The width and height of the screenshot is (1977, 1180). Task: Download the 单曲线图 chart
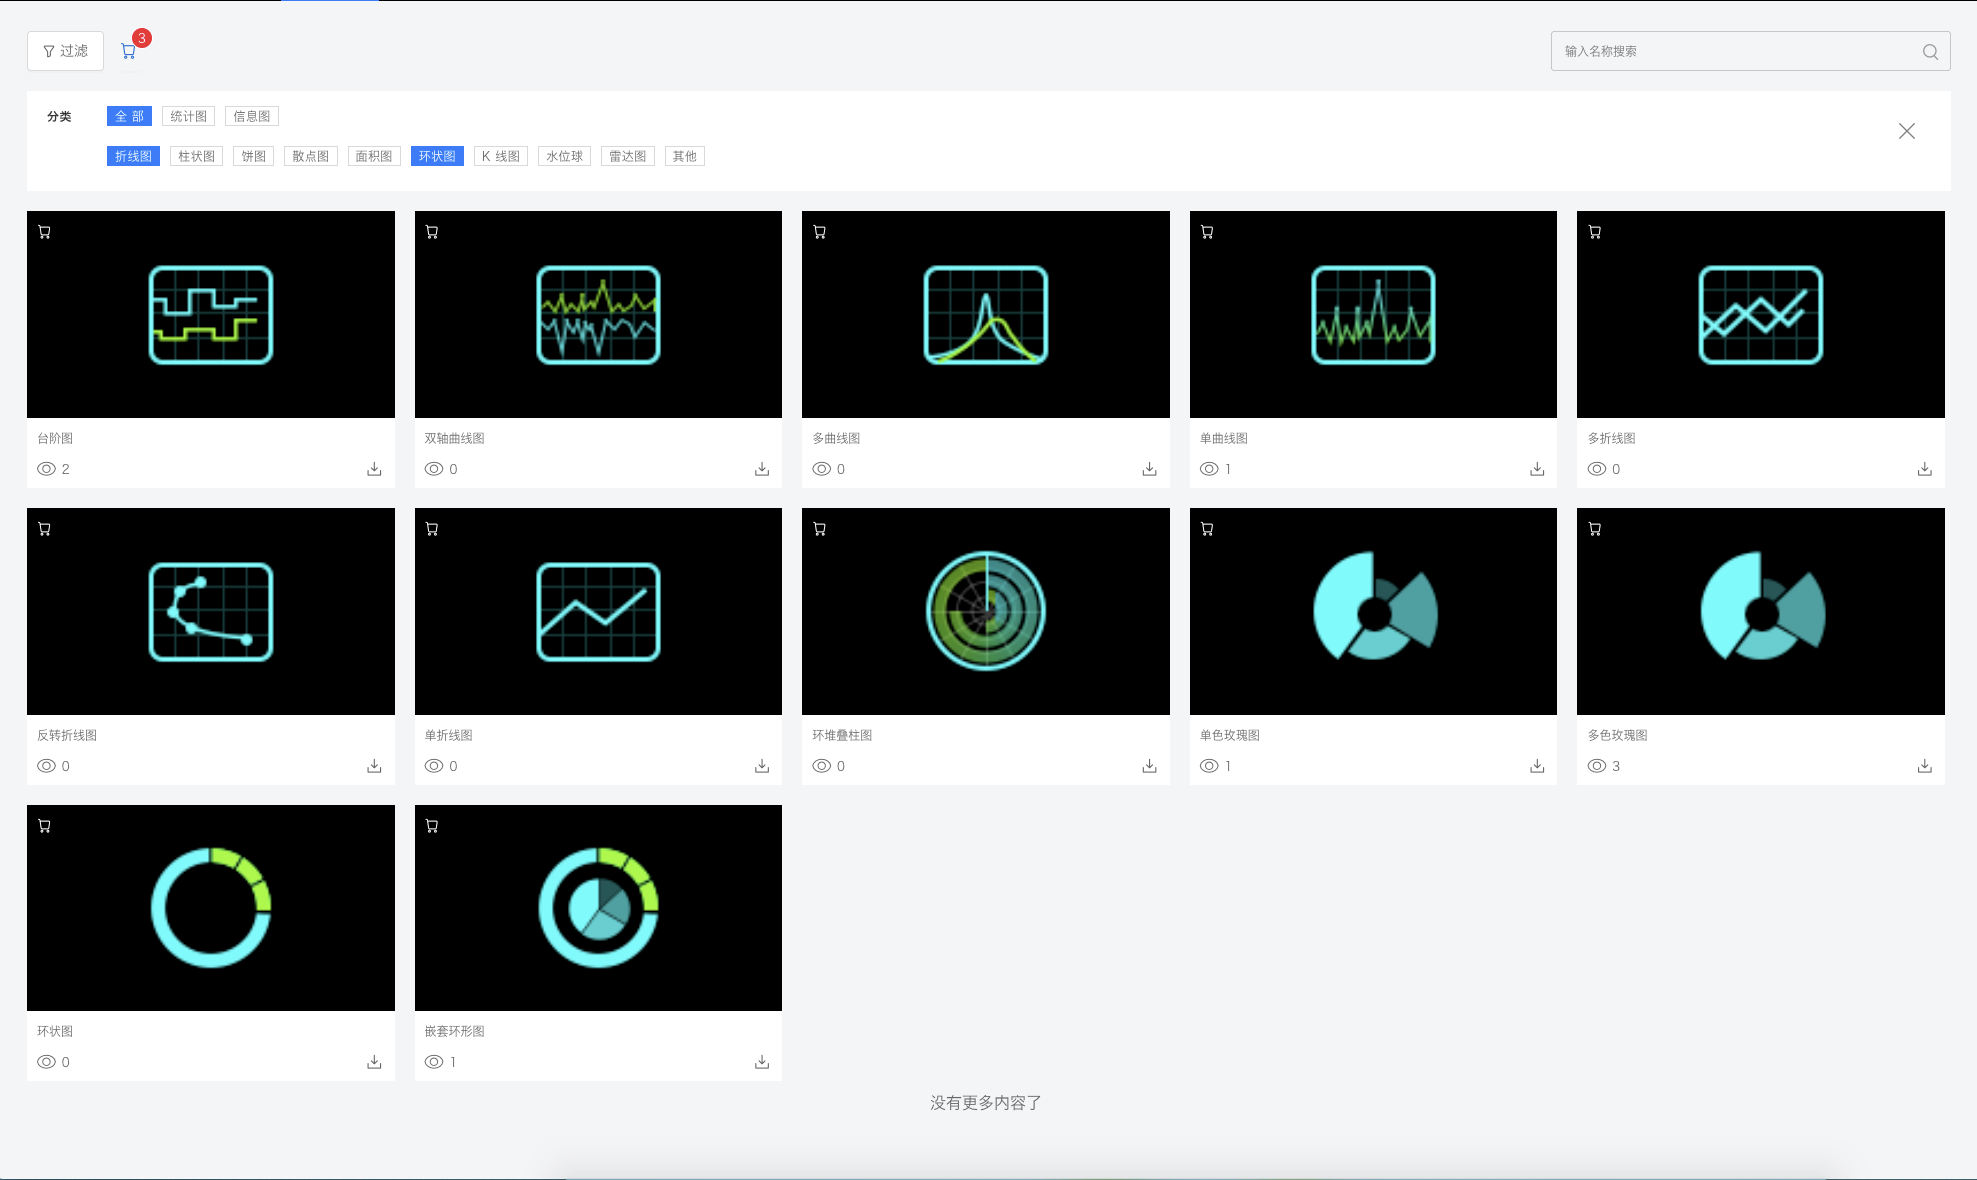tap(1537, 469)
